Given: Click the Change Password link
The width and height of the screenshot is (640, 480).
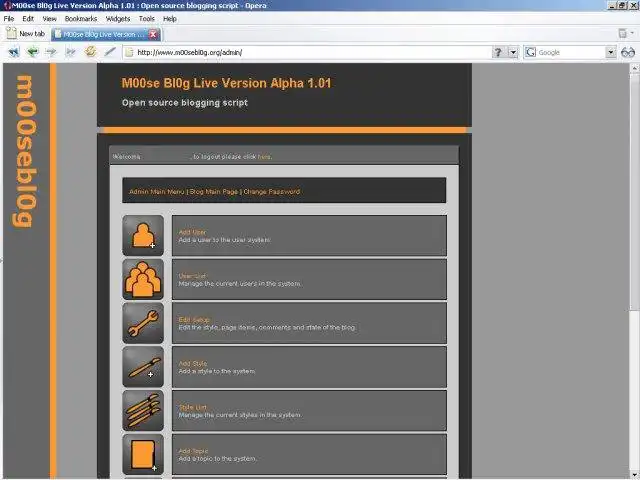Looking at the screenshot, I should 272,191.
